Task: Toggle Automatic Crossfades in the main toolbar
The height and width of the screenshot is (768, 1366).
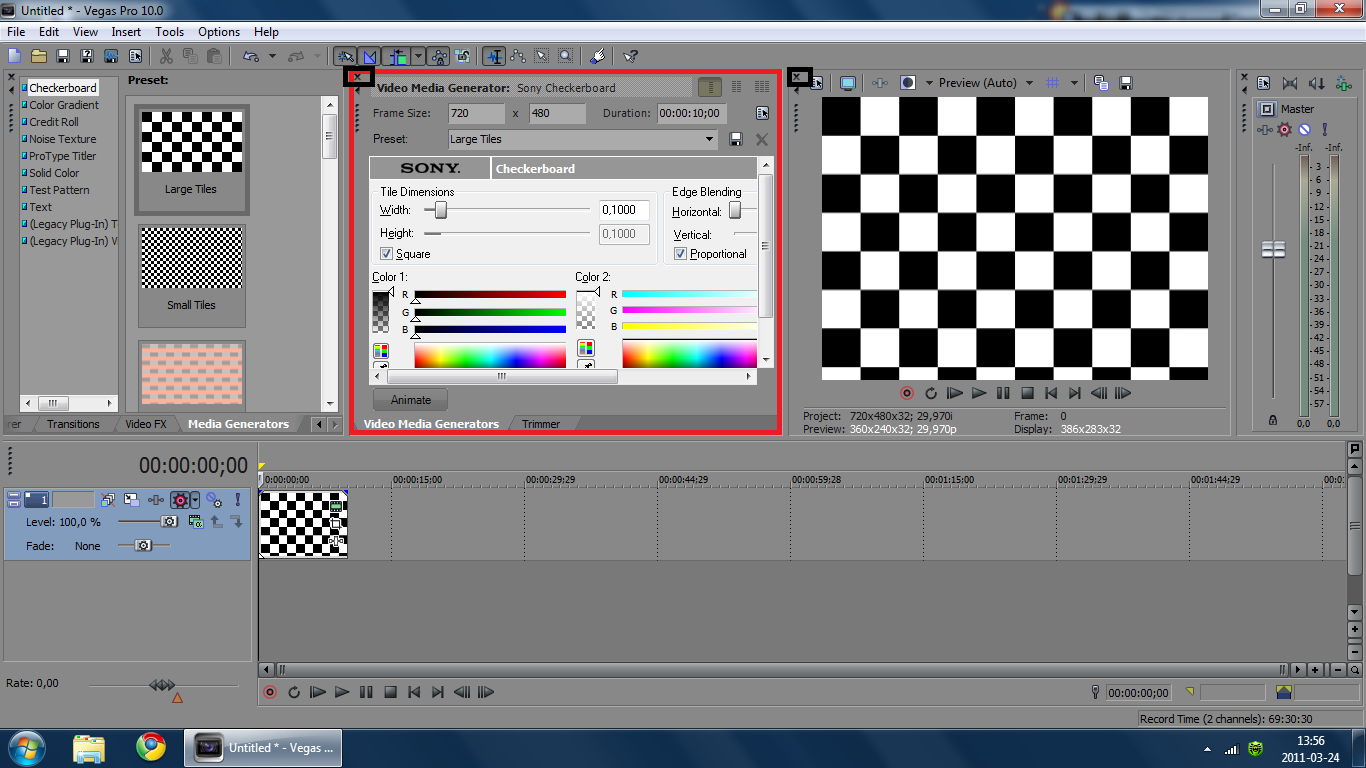Action: pyautogui.click(x=369, y=56)
